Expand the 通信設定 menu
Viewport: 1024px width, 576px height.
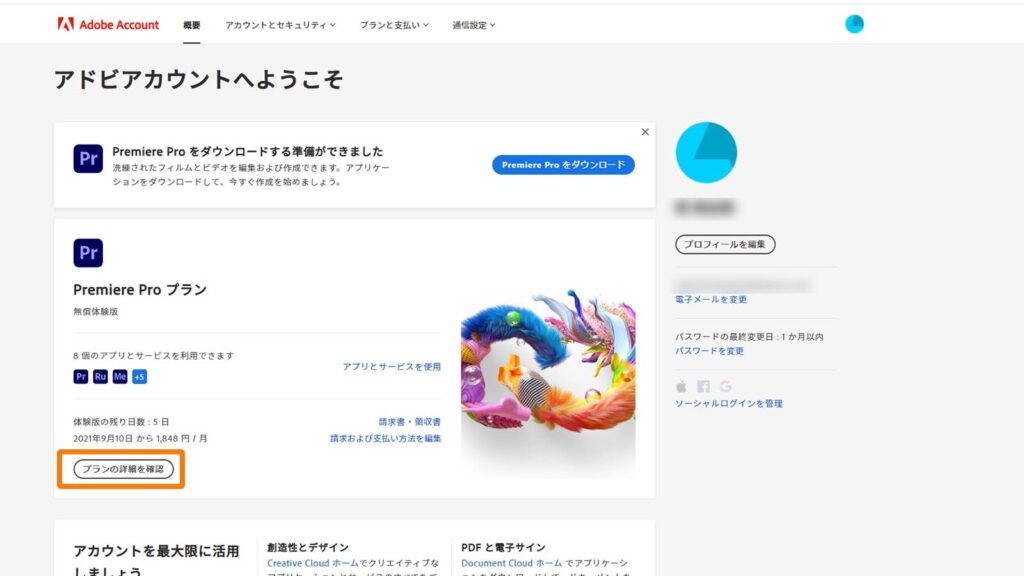coord(473,25)
